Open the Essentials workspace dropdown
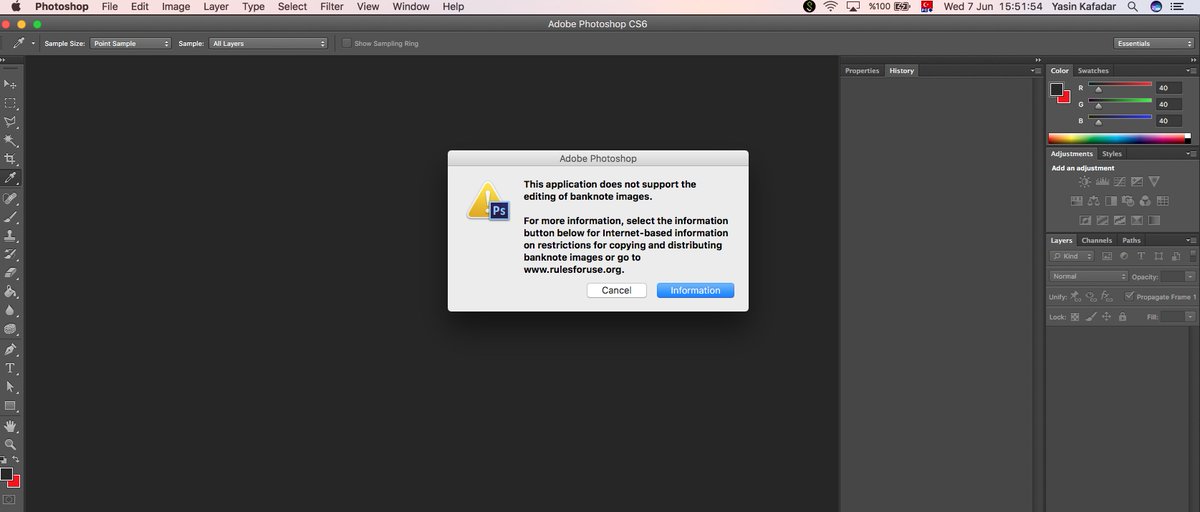The height and width of the screenshot is (512, 1200). (x=1153, y=44)
